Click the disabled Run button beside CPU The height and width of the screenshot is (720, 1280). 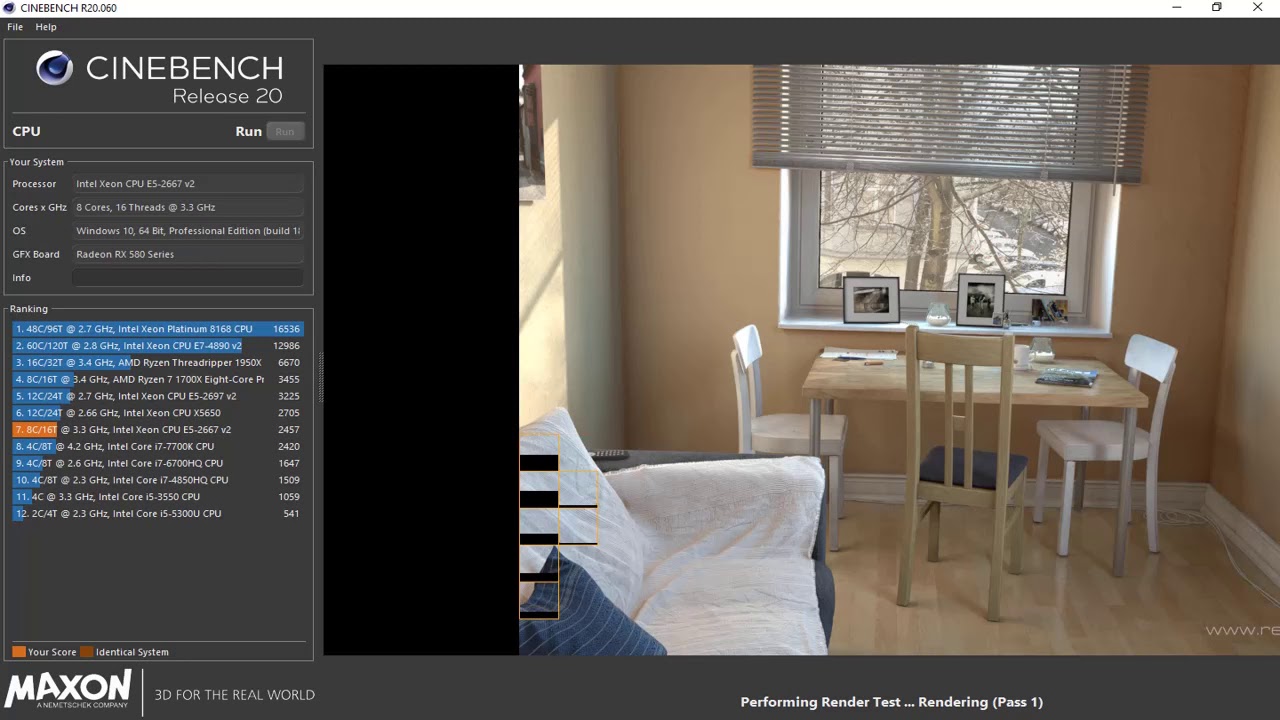coord(285,131)
